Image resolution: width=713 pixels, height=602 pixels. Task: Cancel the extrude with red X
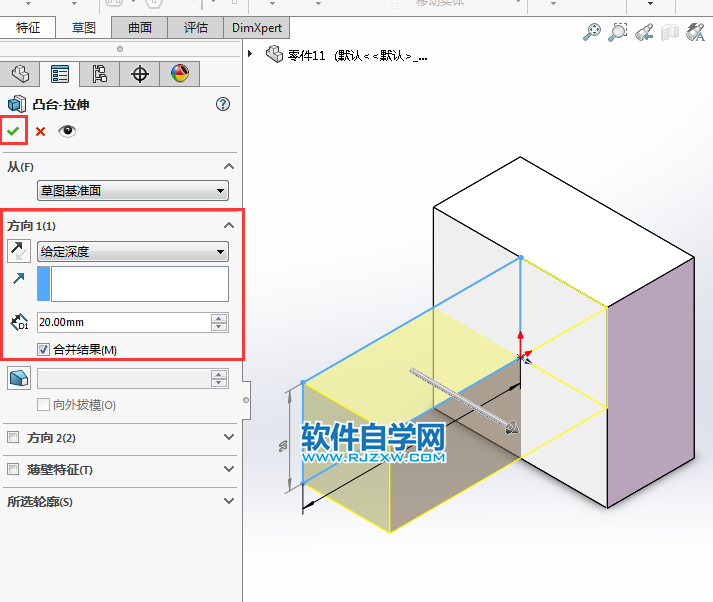(40, 131)
